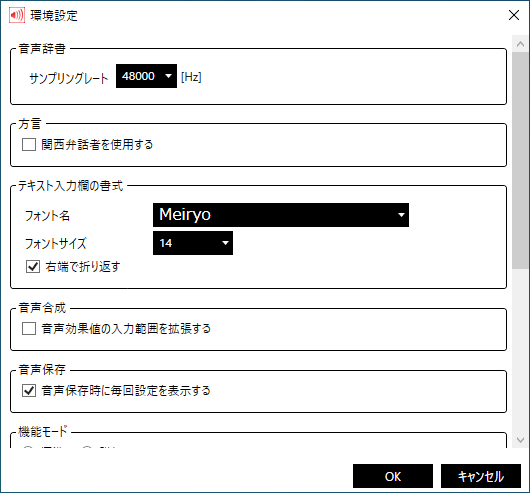Open the フォントサイズ 14 dropdown

[193, 243]
